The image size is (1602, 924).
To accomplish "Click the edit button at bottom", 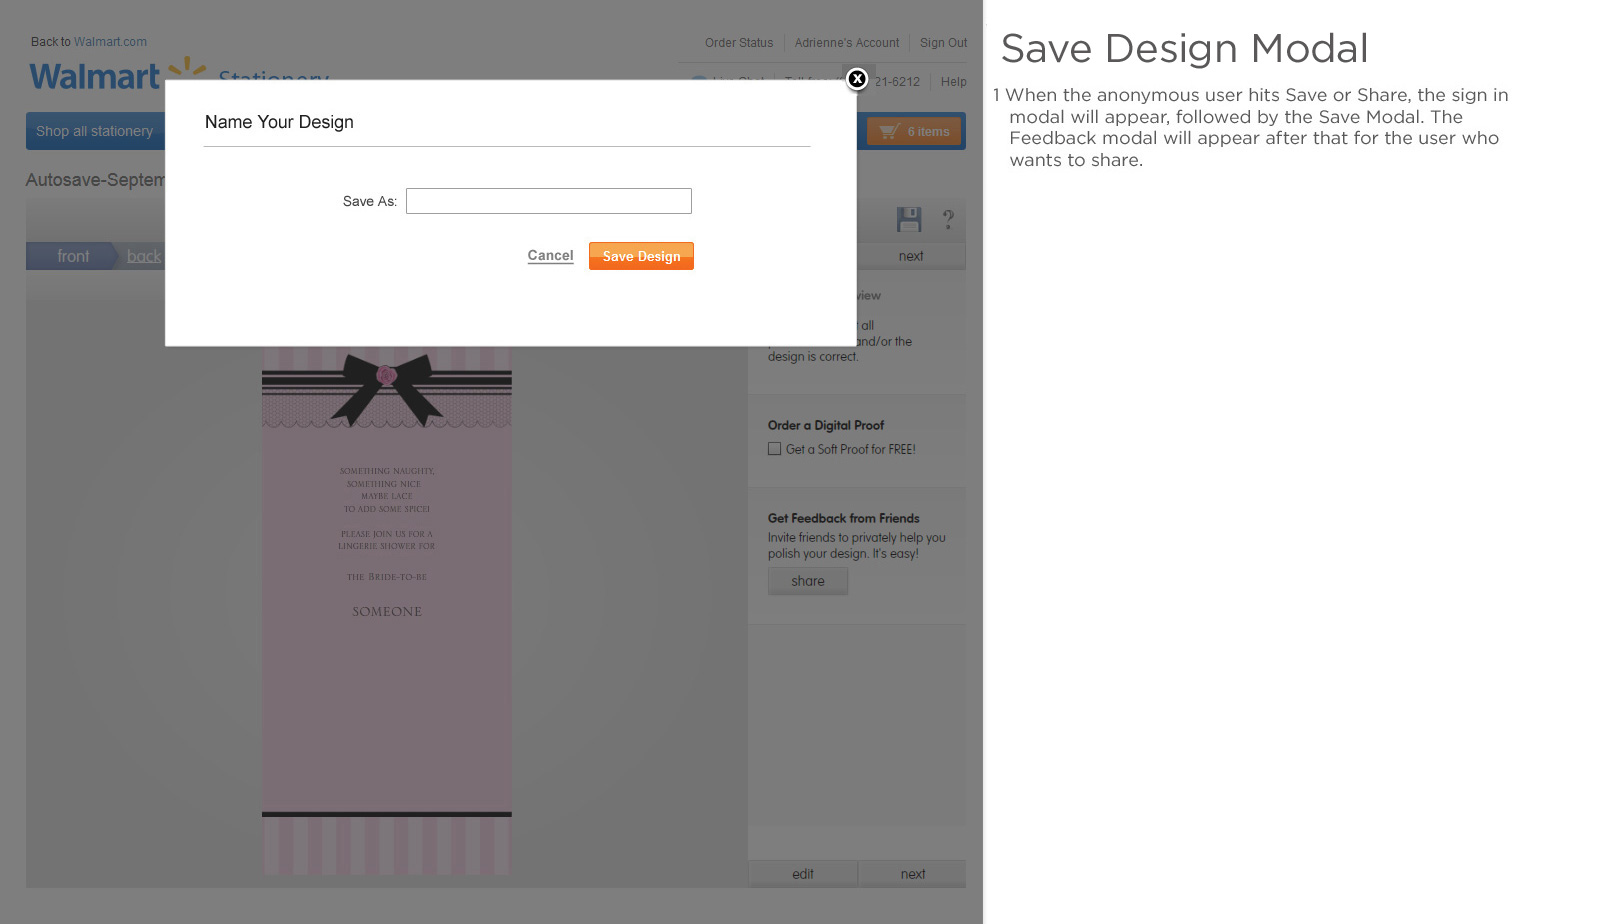I will click(802, 873).
